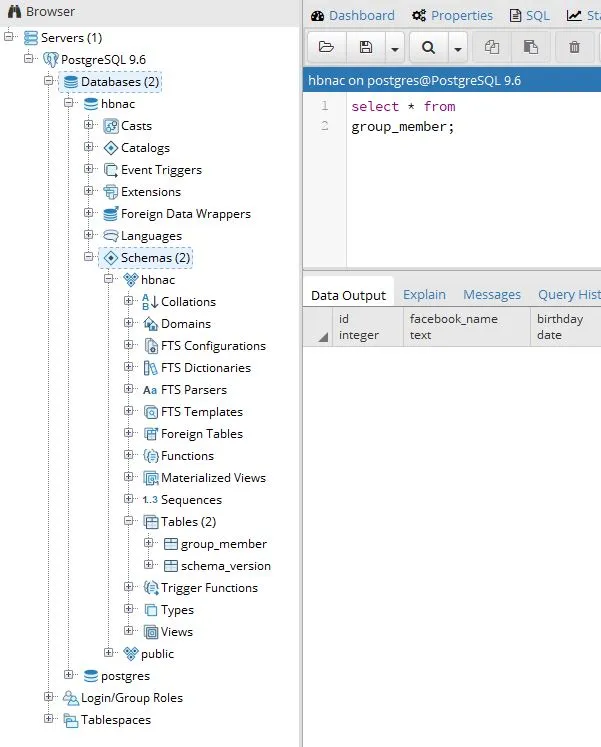Click the FTS Configurations icon
The width and height of the screenshot is (601, 747).
point(150,346)
